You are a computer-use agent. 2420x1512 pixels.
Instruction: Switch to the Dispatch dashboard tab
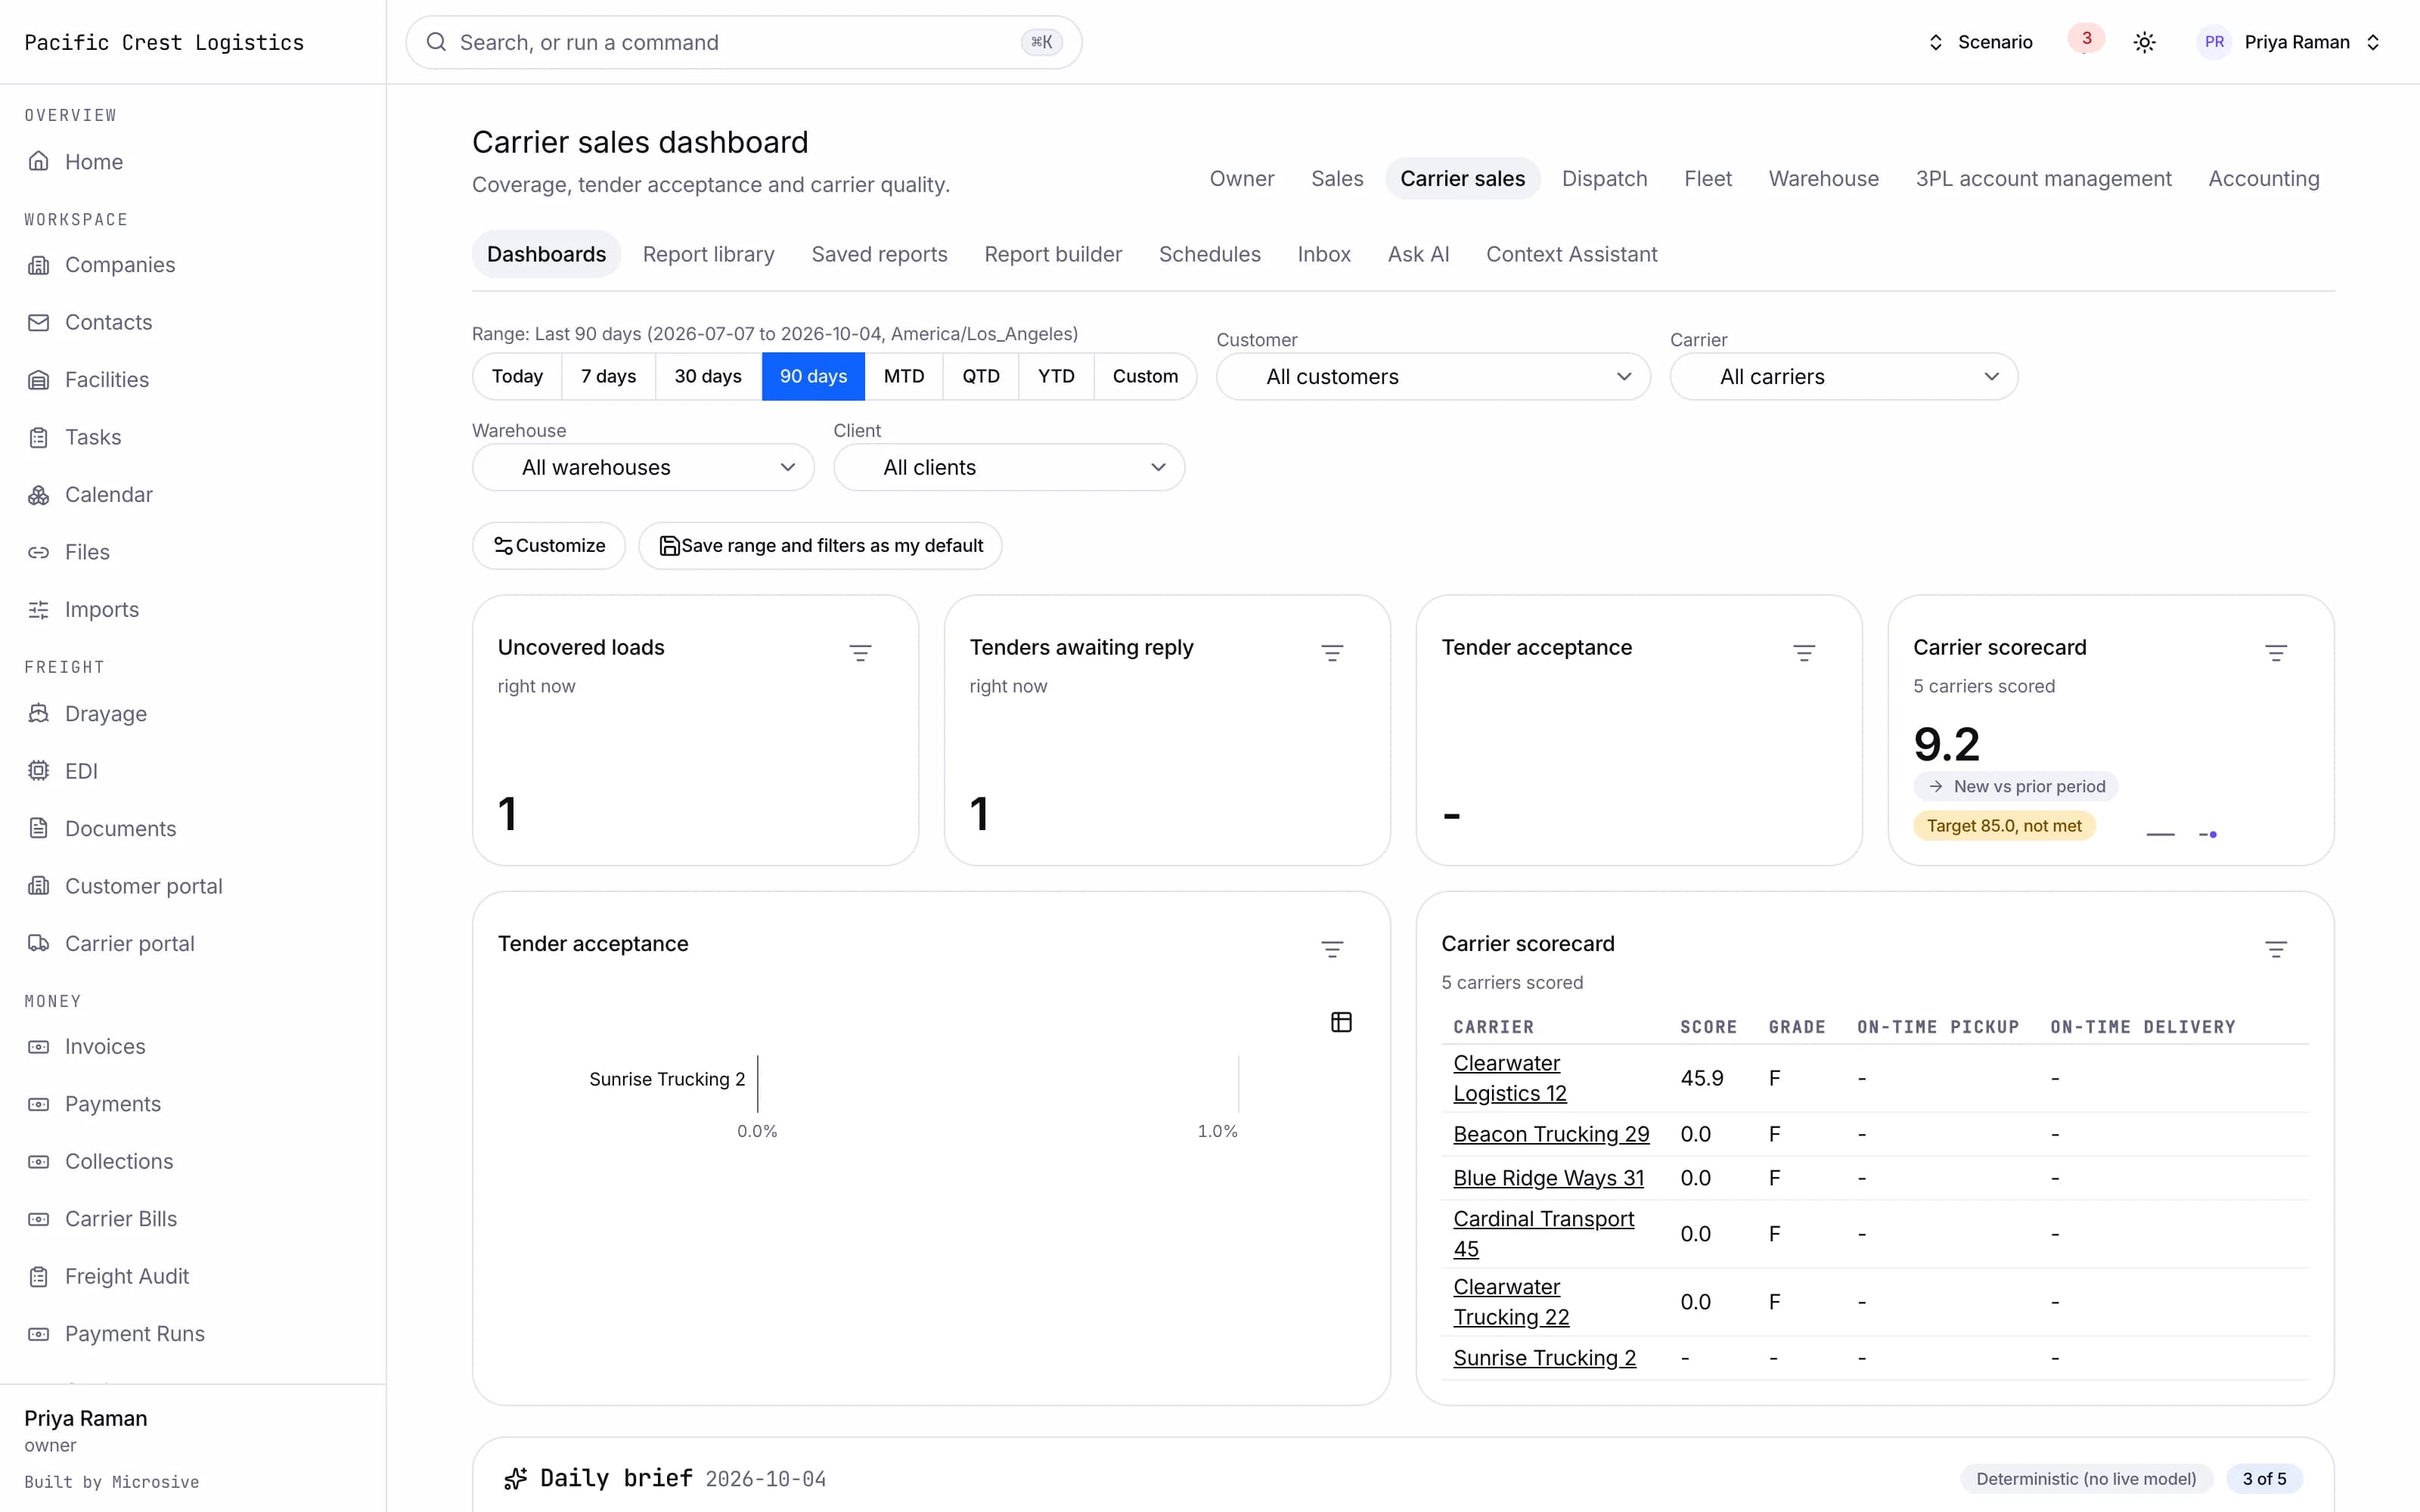(1604, 179)
